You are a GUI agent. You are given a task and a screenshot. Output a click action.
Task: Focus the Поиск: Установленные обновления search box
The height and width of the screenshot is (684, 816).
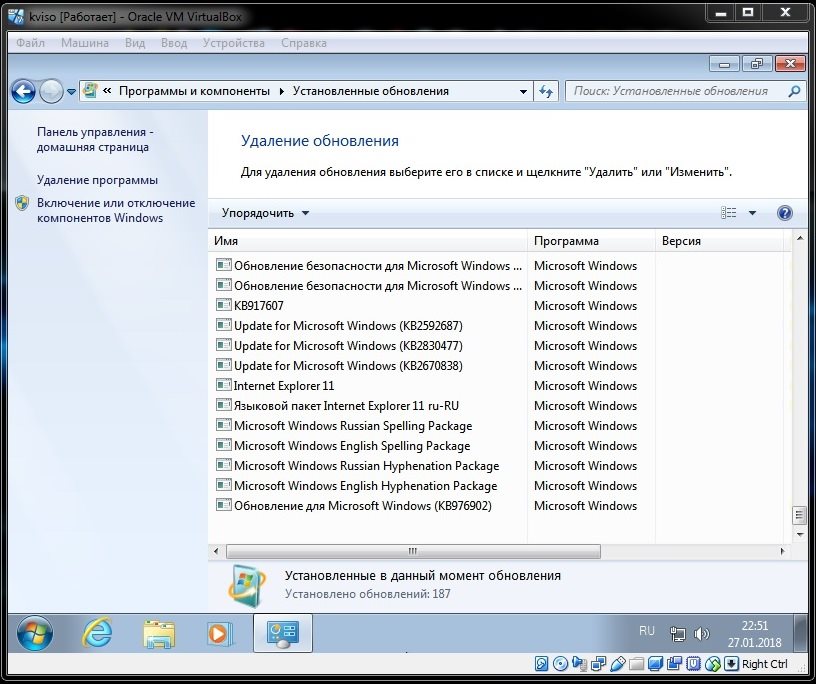pos(677,91)
